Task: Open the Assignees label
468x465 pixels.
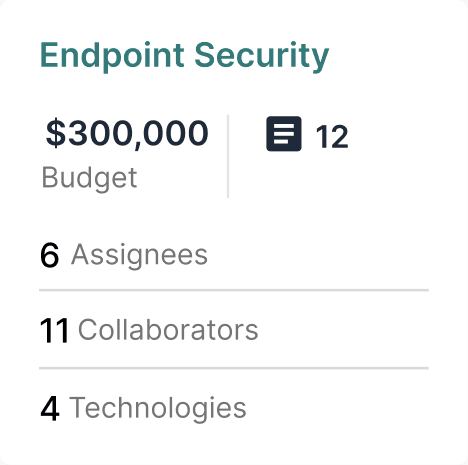Action: 139,256
